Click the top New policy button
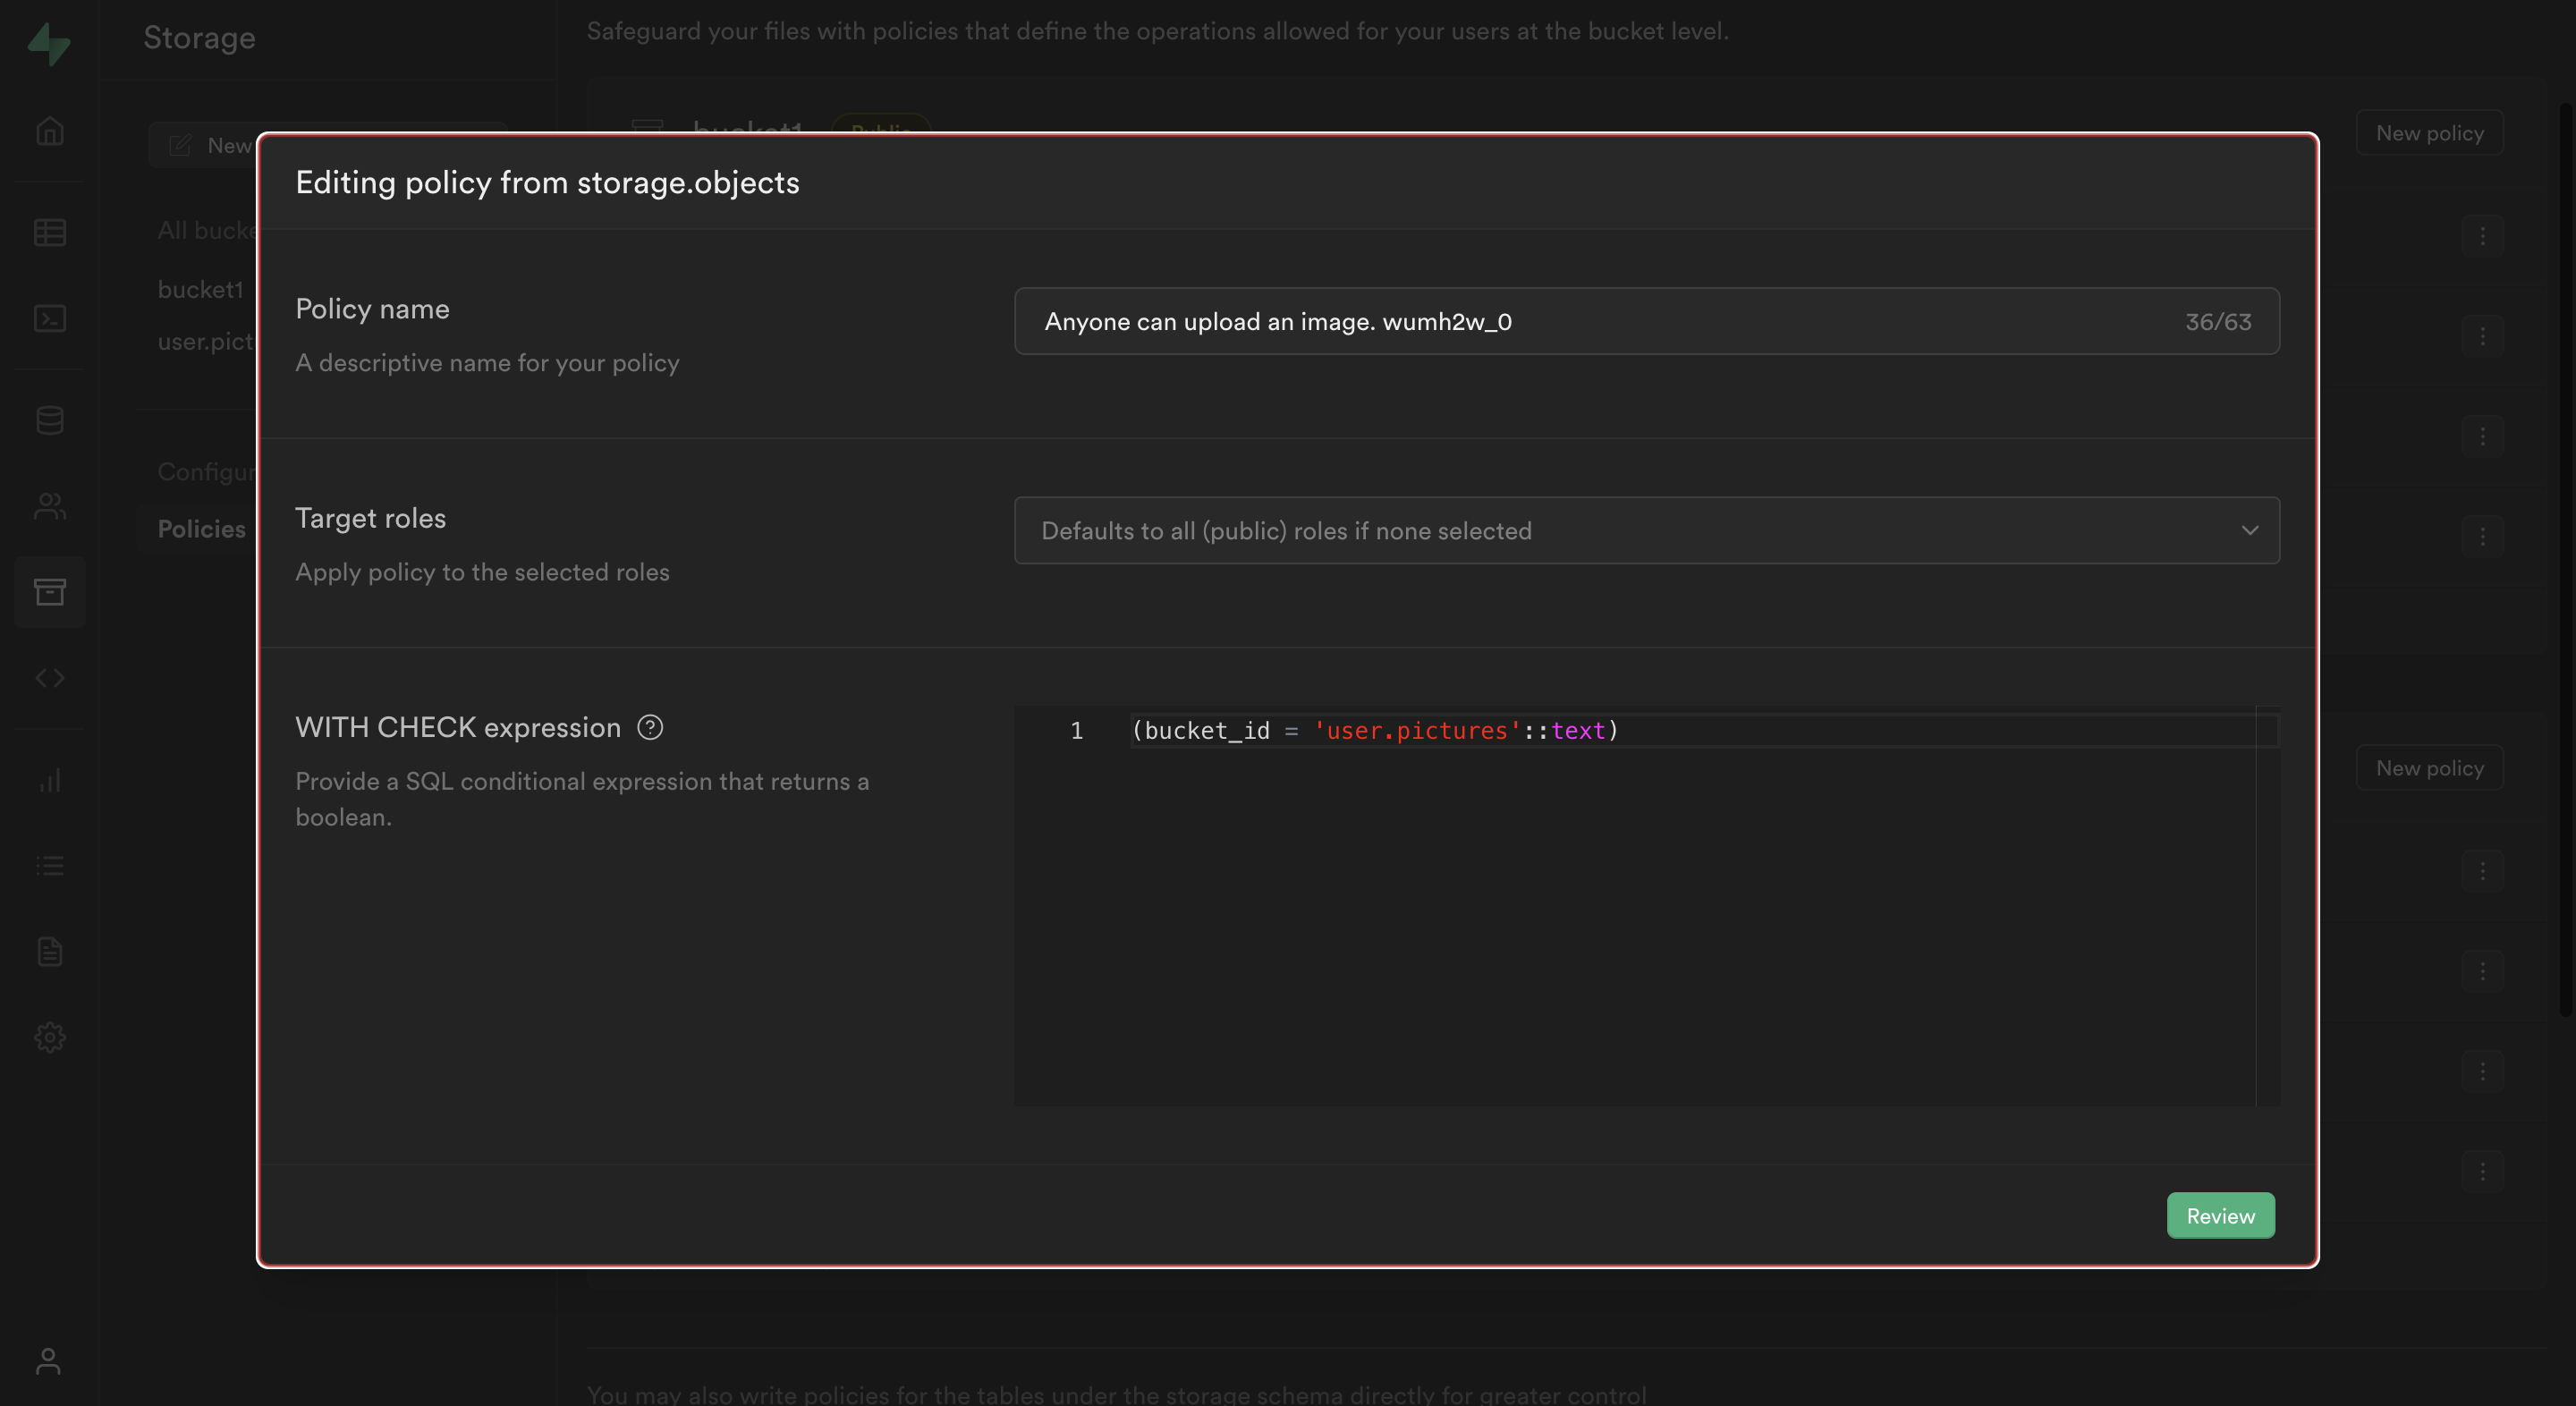The image size is (2576, 1406). pyautogui.click(x=2429, y=133)
